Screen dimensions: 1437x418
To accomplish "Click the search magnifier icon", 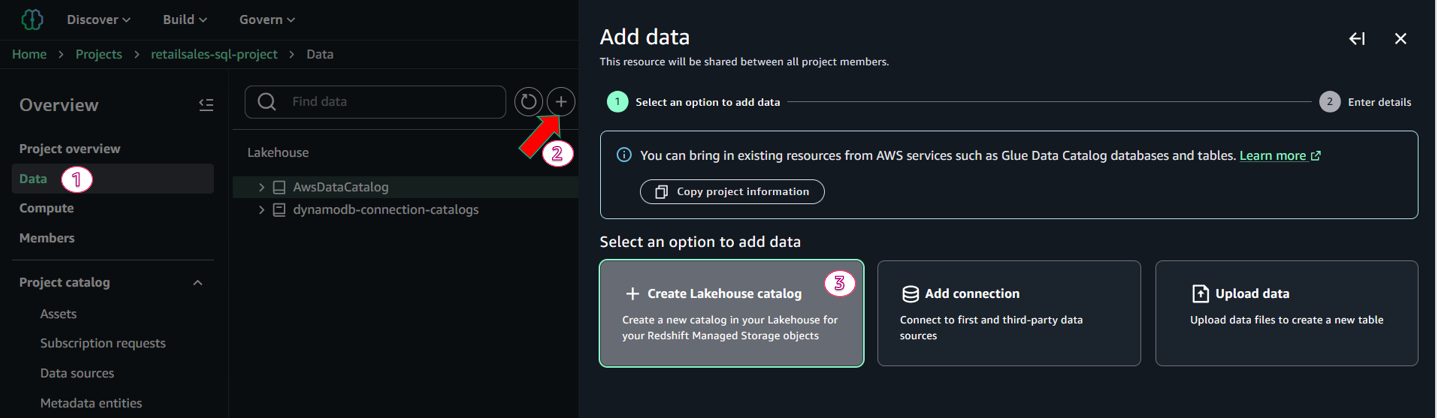I will [267, 102].
